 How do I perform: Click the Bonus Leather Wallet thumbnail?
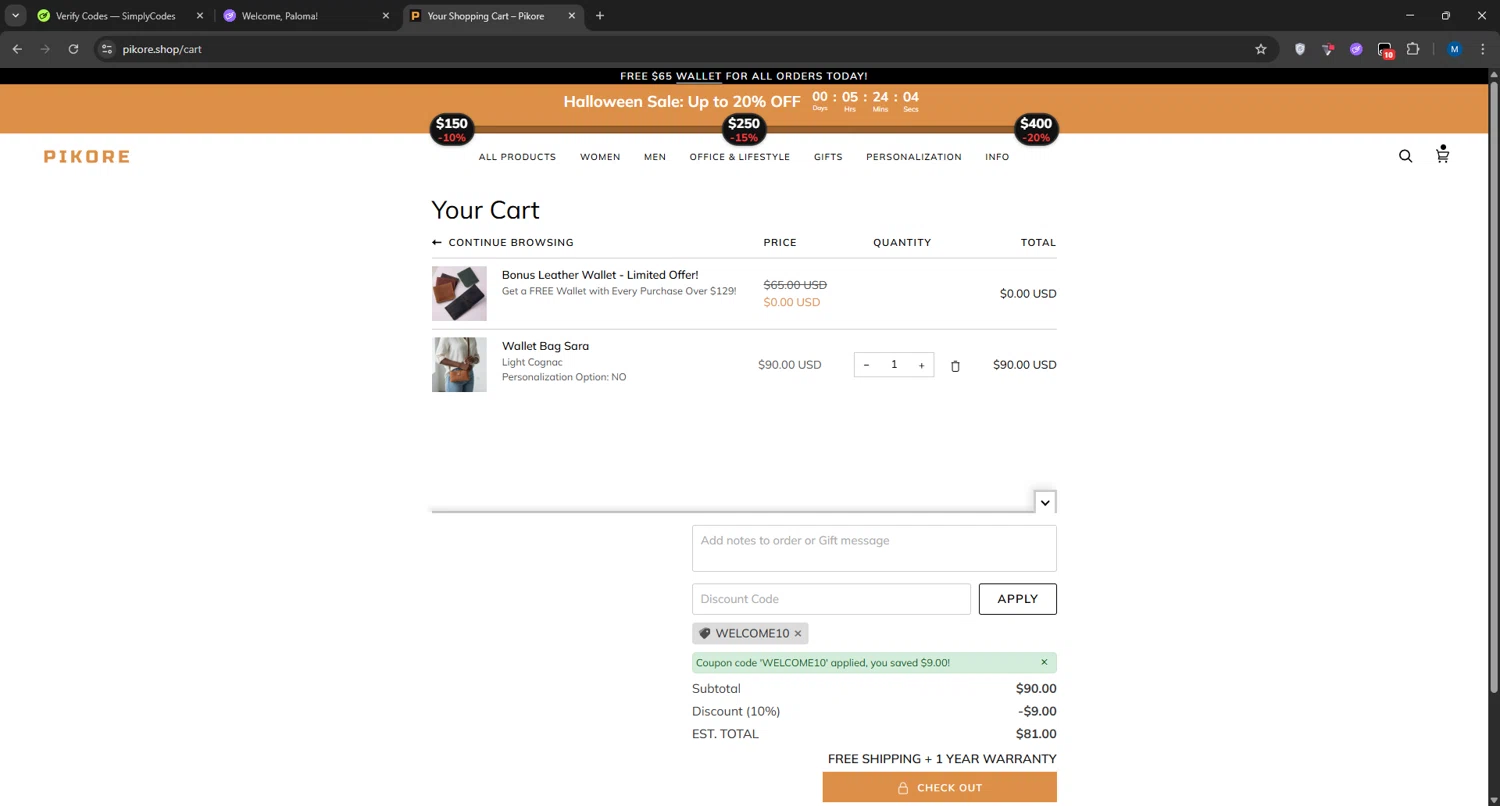coord(459,293)
